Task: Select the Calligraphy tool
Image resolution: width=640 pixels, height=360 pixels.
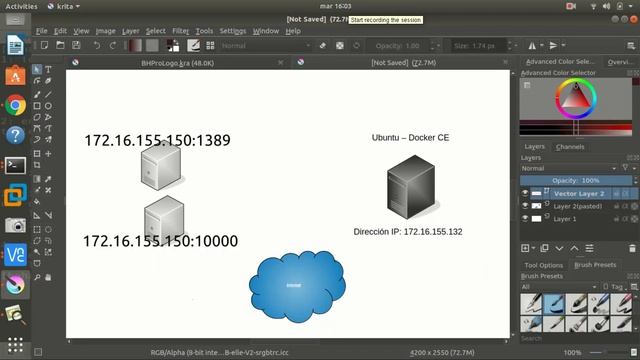Action: (48, 81)
